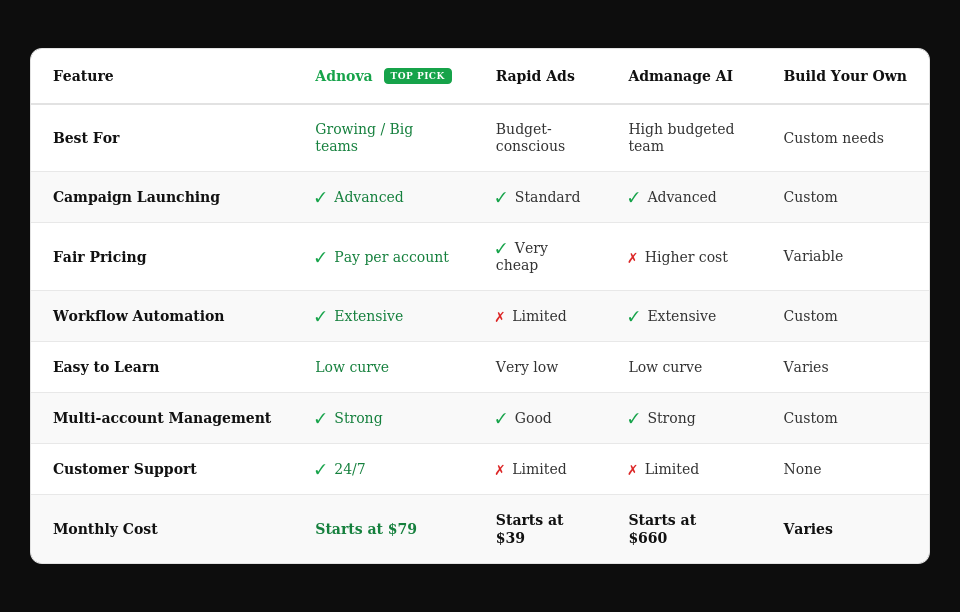The height and width of the screenshot is (612, 960).
Task: Click the Easy to Learn row label
Action: point(106,367)
